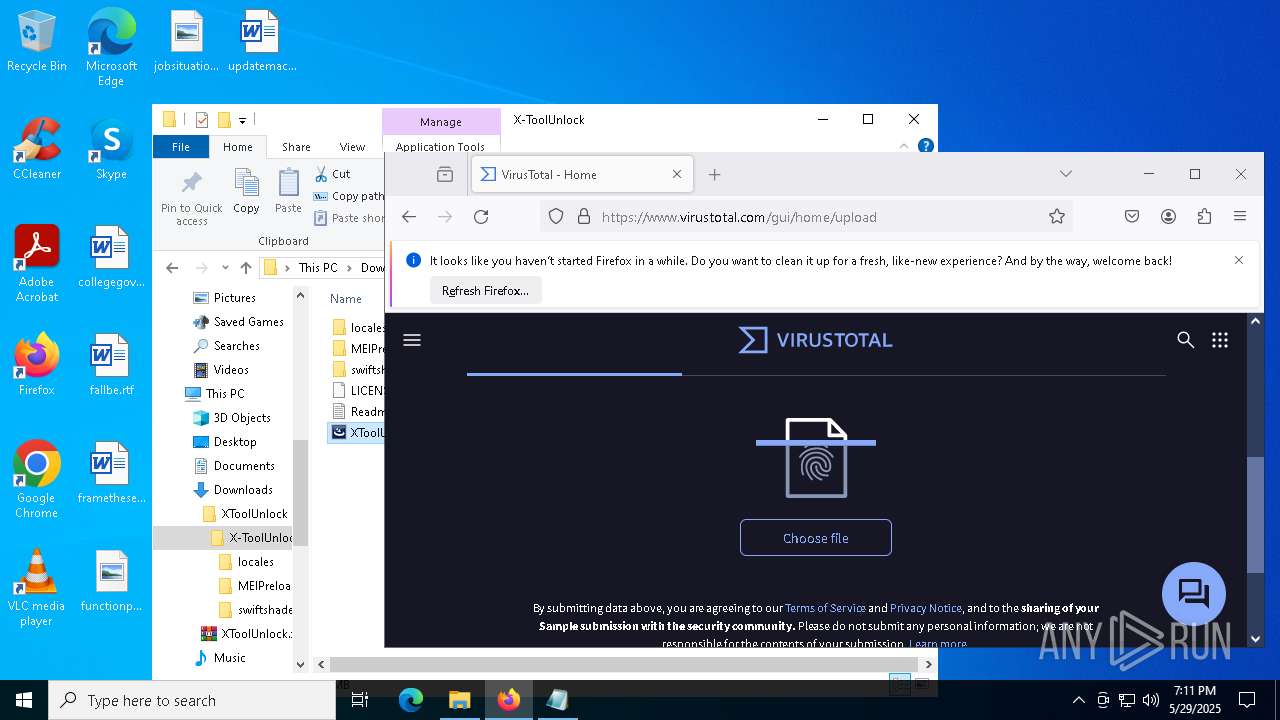Screen dimensions: 1280x720
Task: Close the VirusTotal - Home tab
Action: coord(677,174)
